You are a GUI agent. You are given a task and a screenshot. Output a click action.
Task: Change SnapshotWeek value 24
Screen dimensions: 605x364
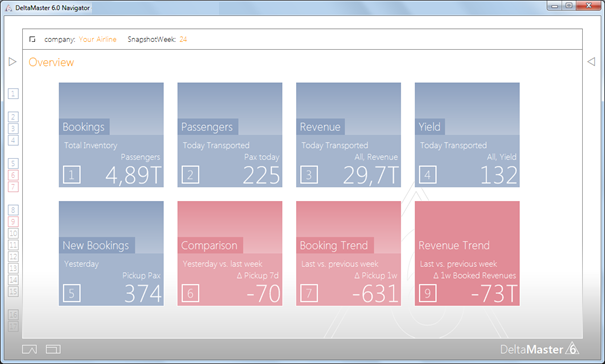183,39
